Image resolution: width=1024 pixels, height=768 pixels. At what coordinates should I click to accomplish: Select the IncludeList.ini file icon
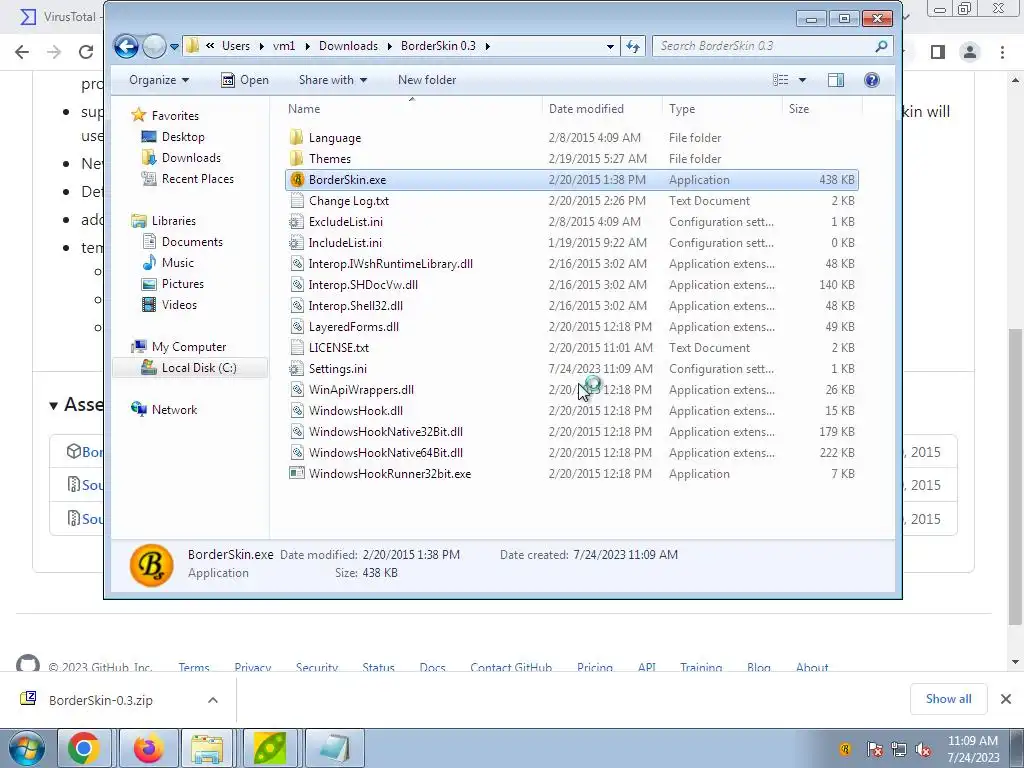tap(297, 242)
